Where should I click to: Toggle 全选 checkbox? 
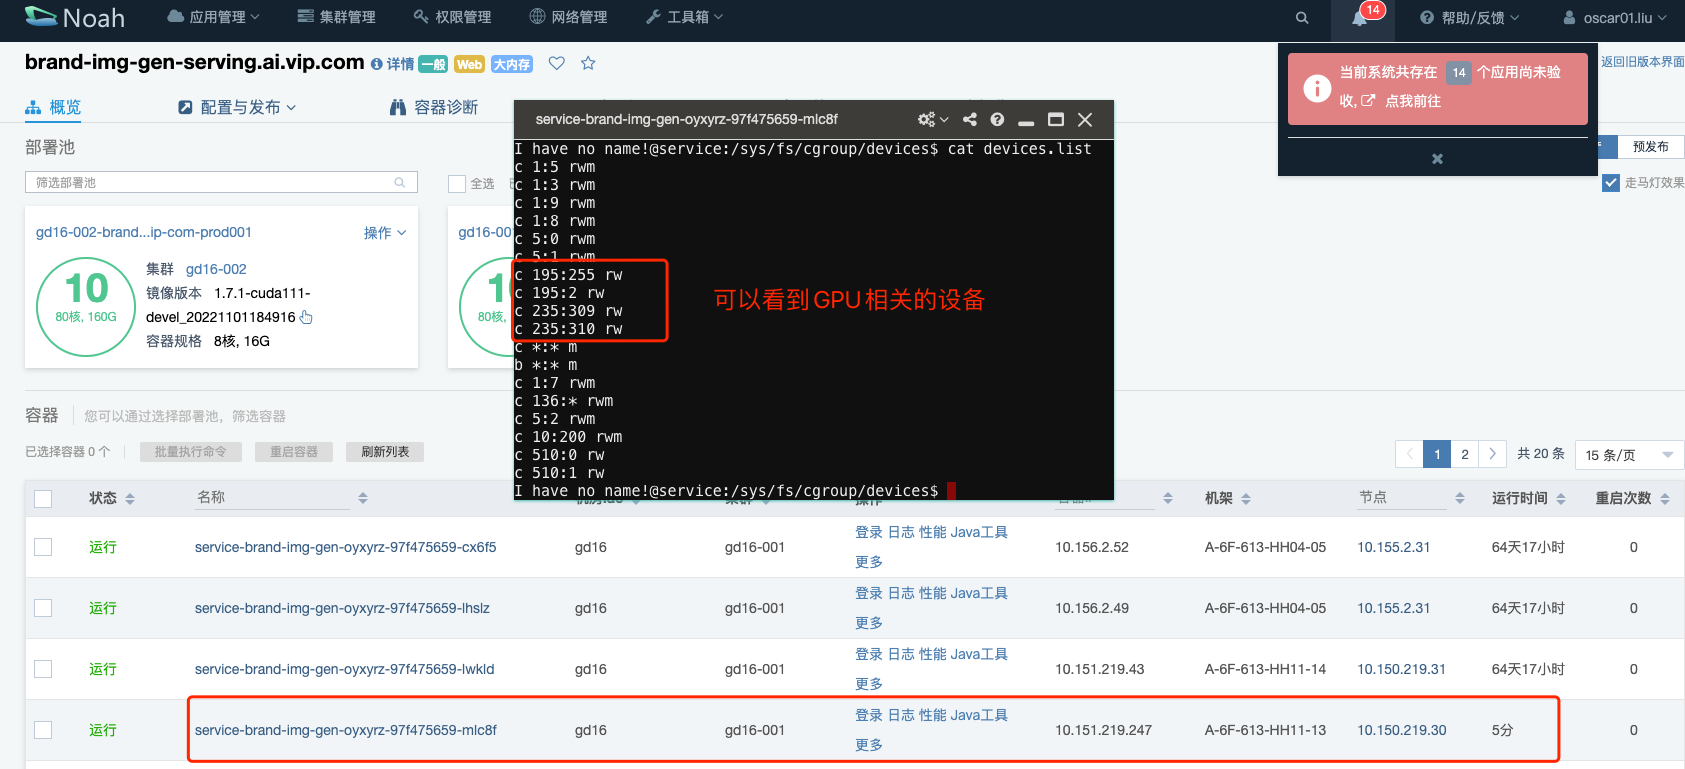point(457,184)
